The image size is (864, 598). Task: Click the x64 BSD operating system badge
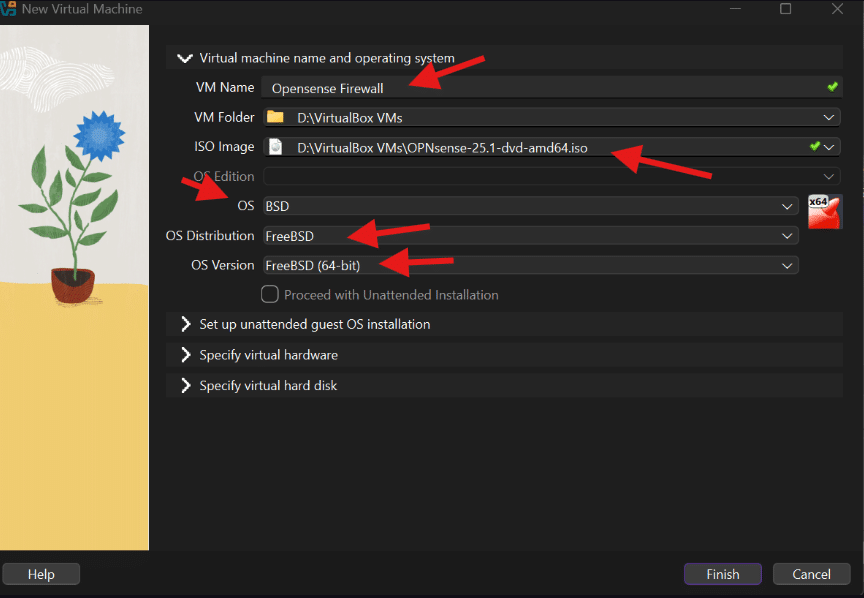point(824,212)
